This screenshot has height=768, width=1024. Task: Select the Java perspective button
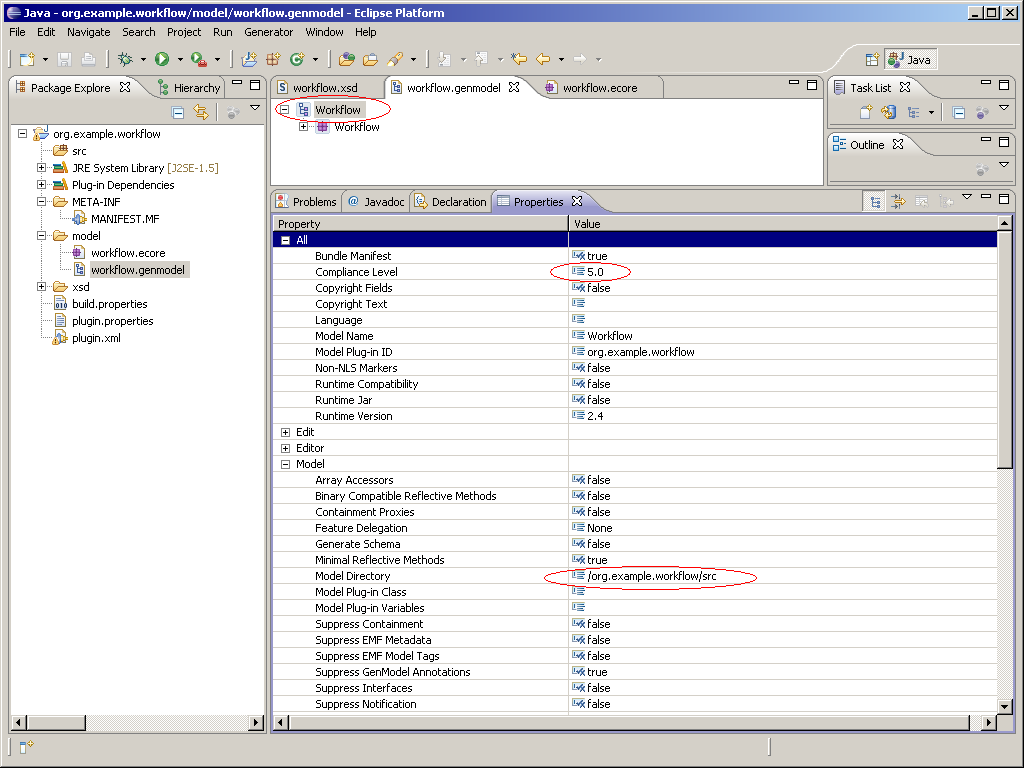[x=909, y=60]
